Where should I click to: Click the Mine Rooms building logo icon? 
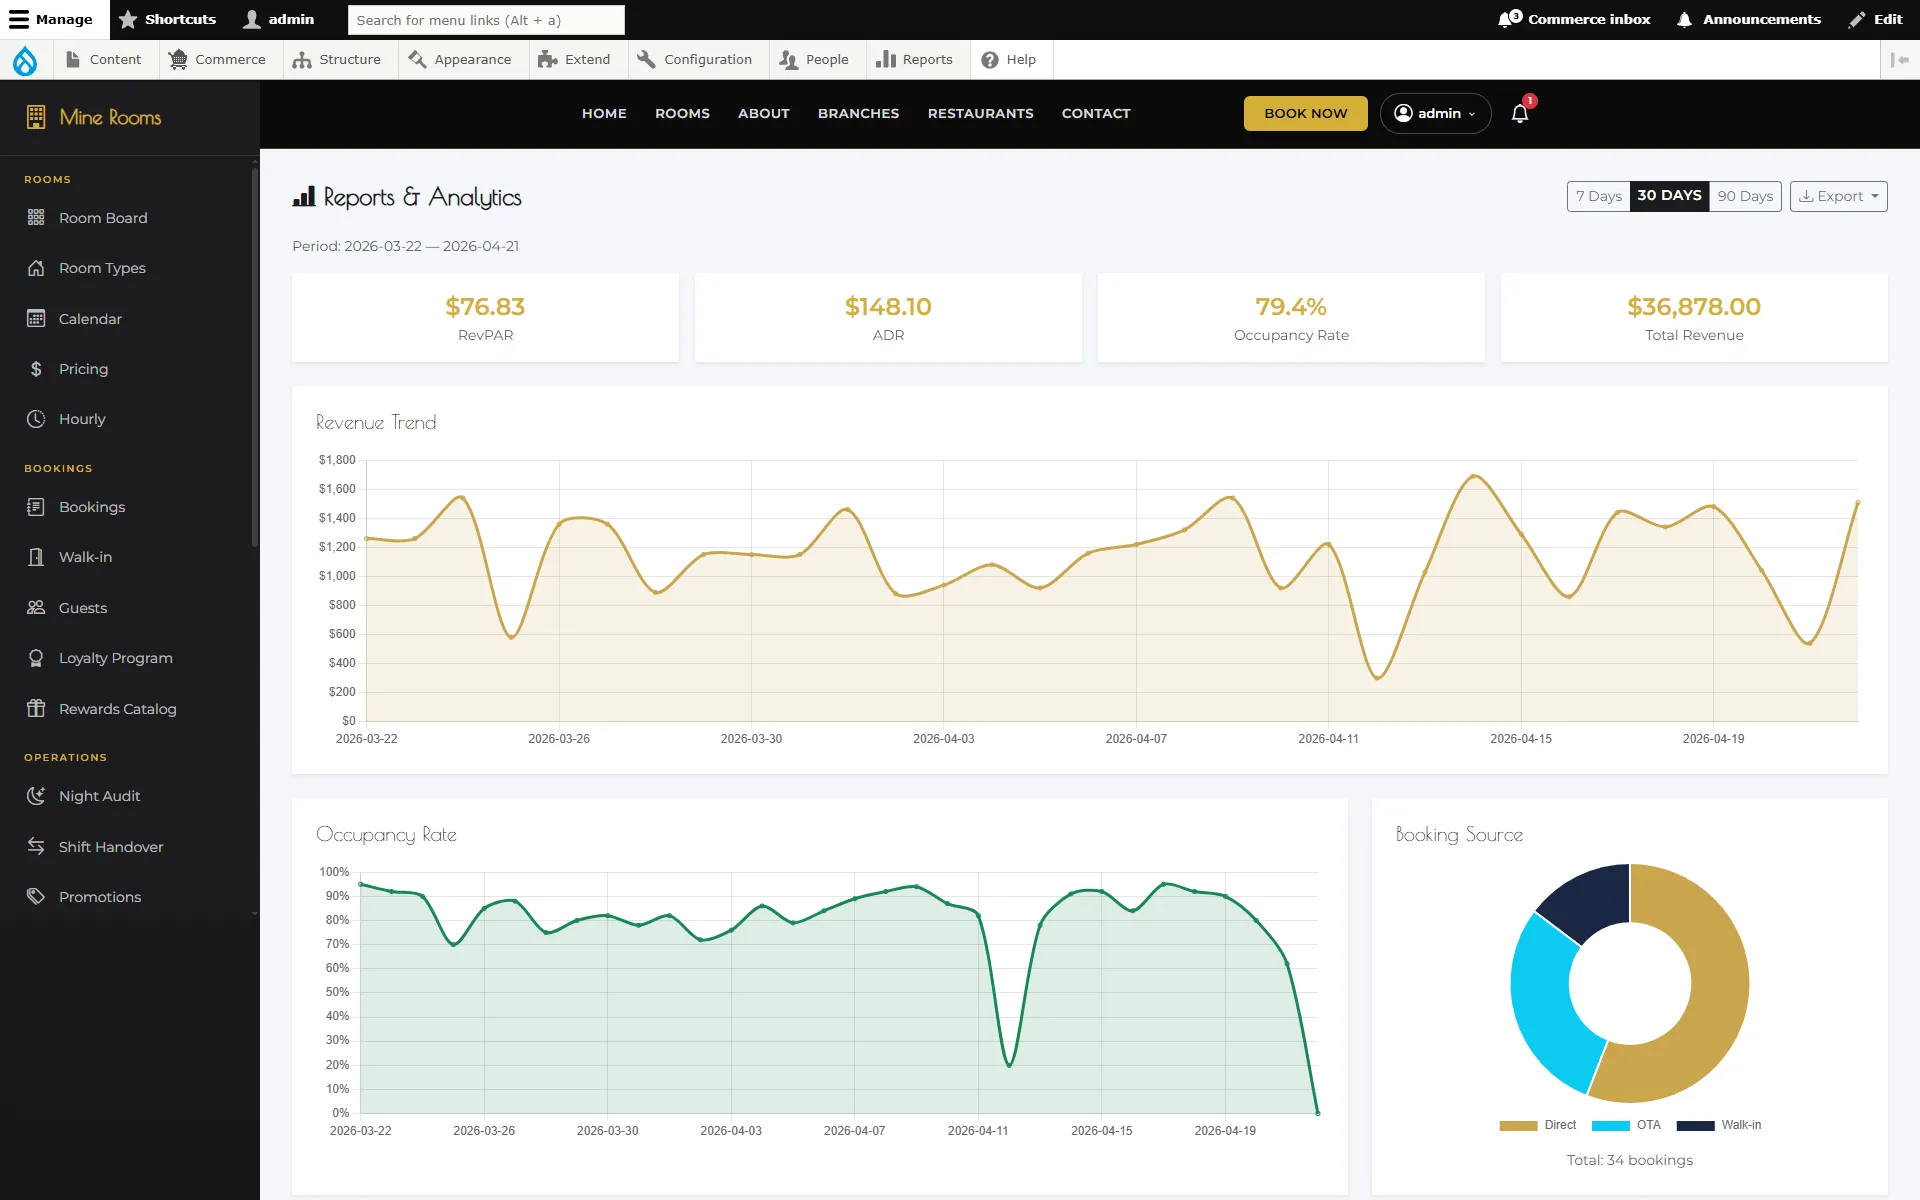[x=36, y=117]
